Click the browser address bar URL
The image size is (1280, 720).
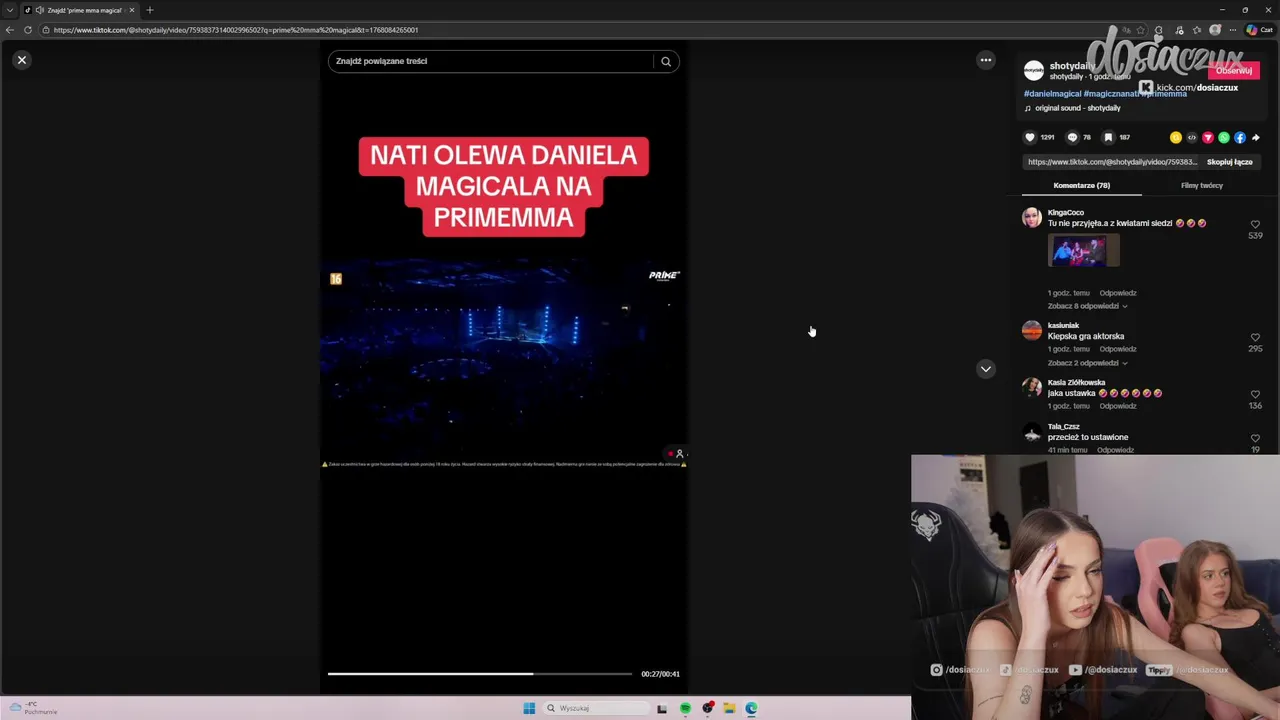(x=236, y=30)
